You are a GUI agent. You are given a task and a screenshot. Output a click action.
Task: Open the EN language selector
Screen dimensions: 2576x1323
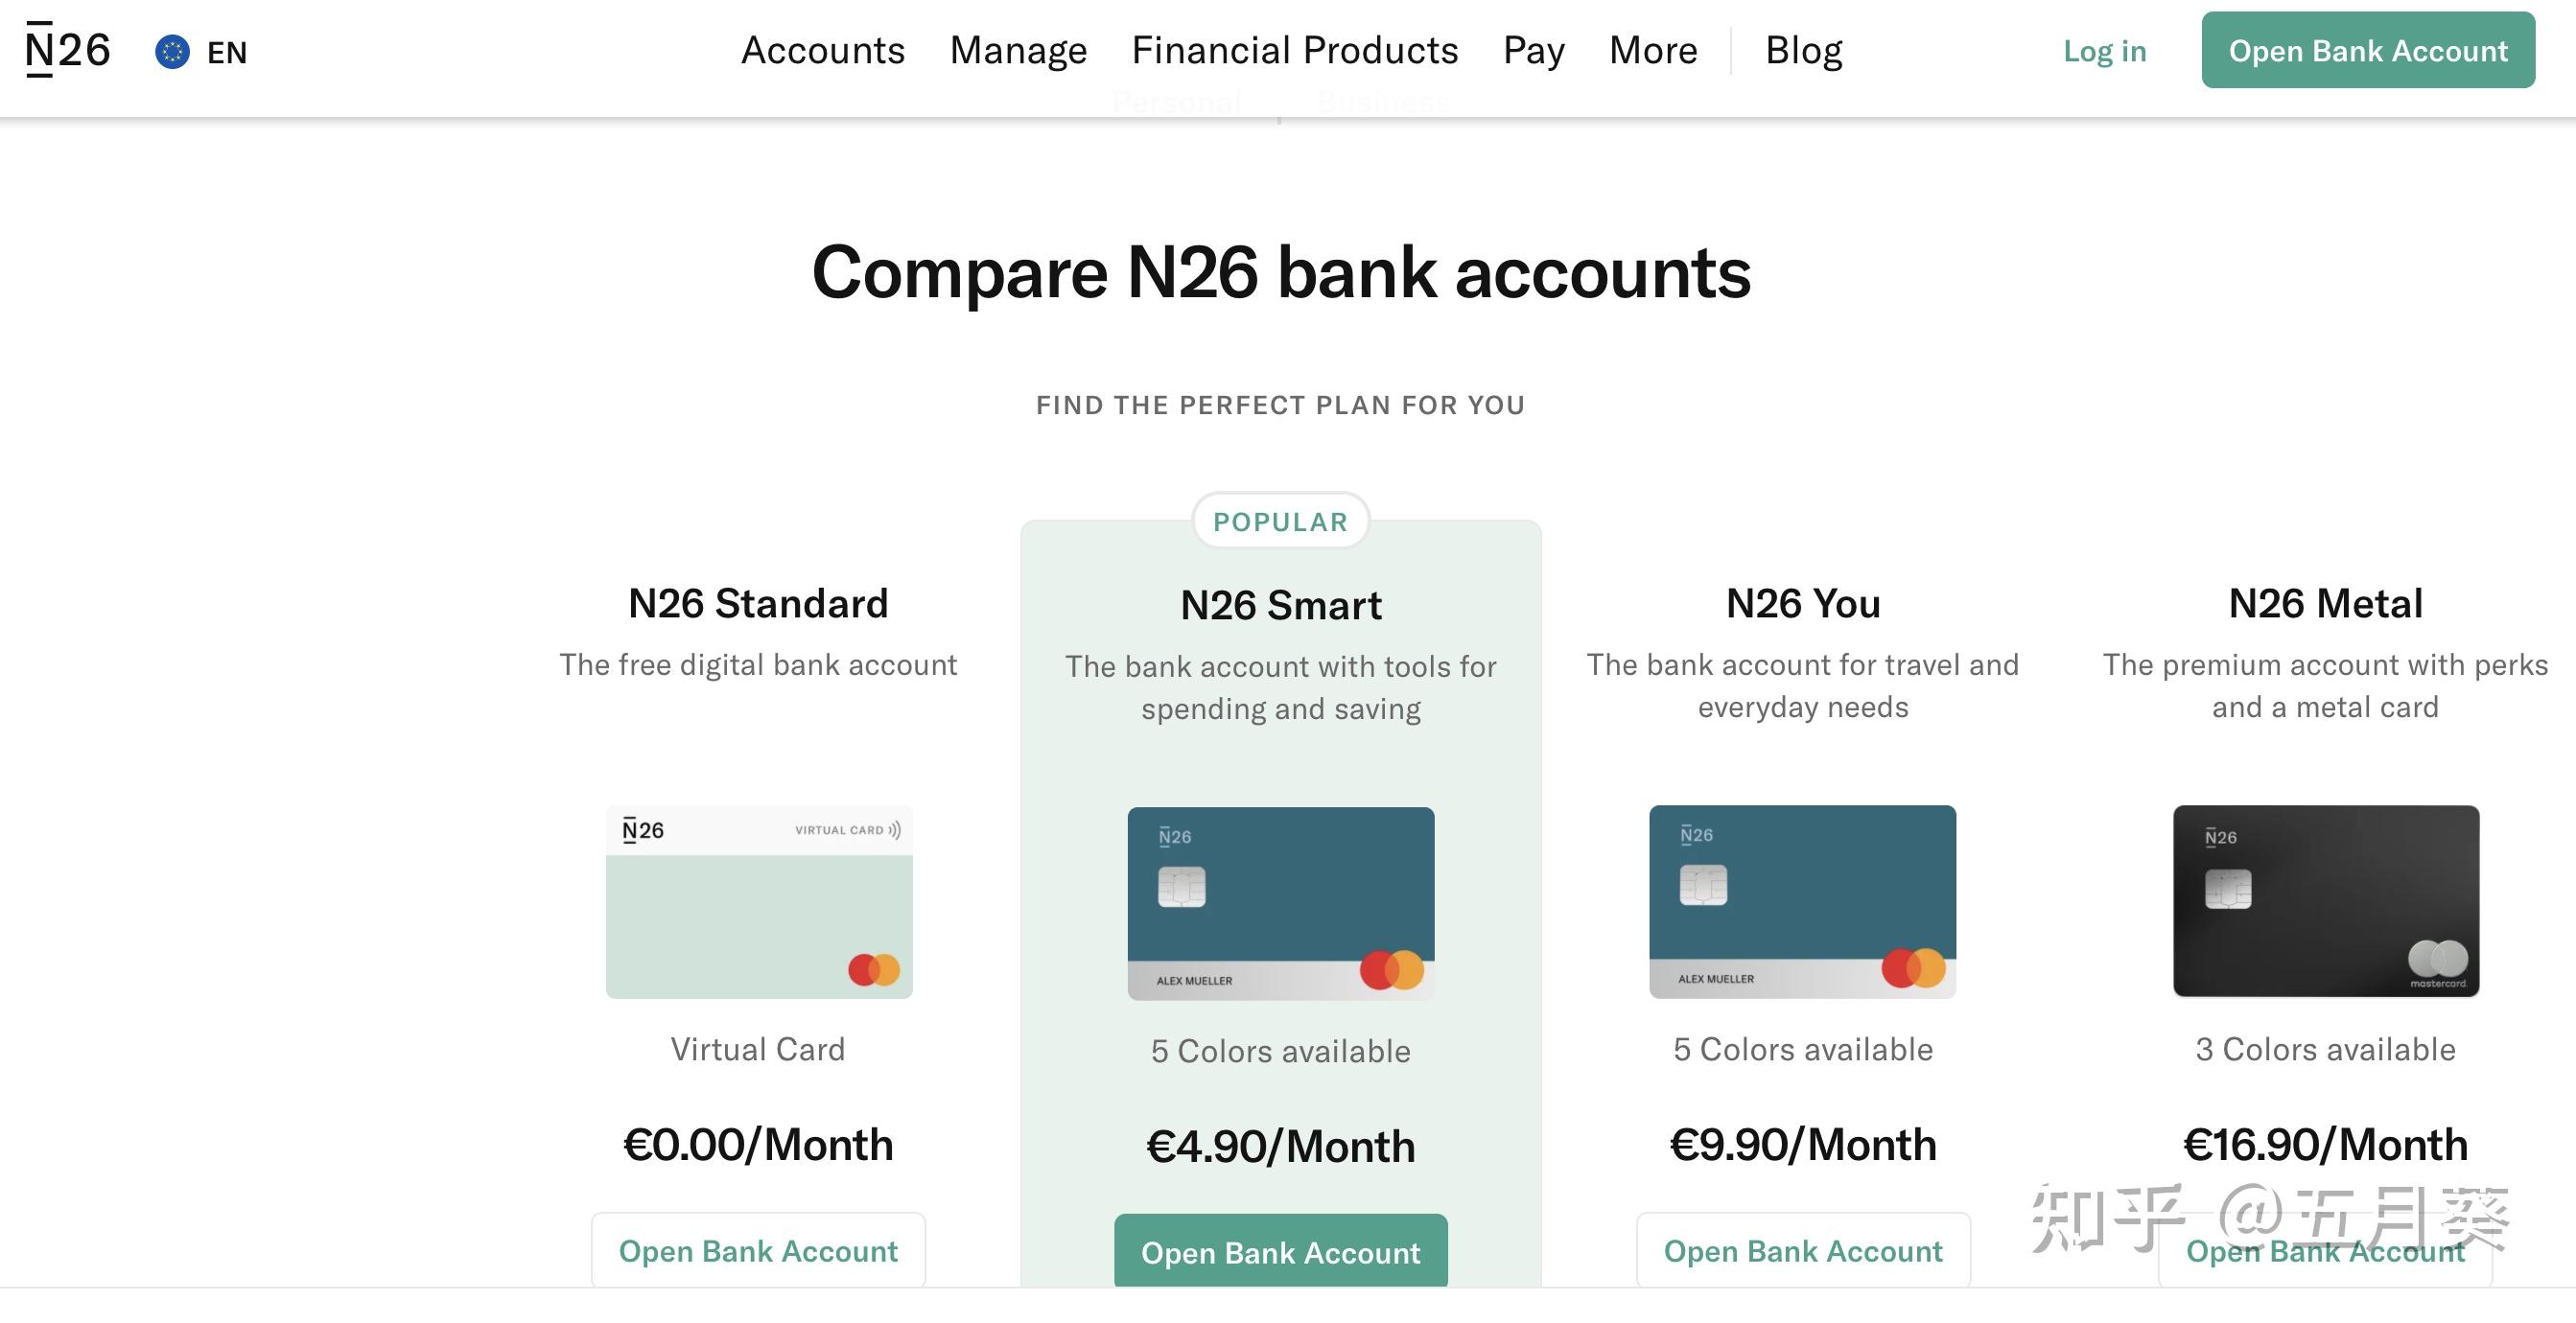[226, 52]
